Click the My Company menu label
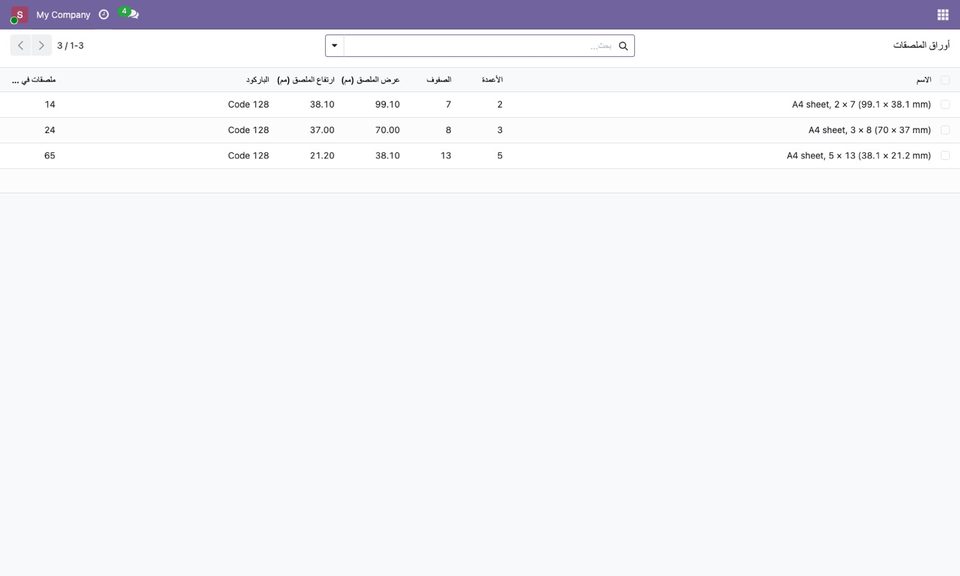 [x=63, y=15]
